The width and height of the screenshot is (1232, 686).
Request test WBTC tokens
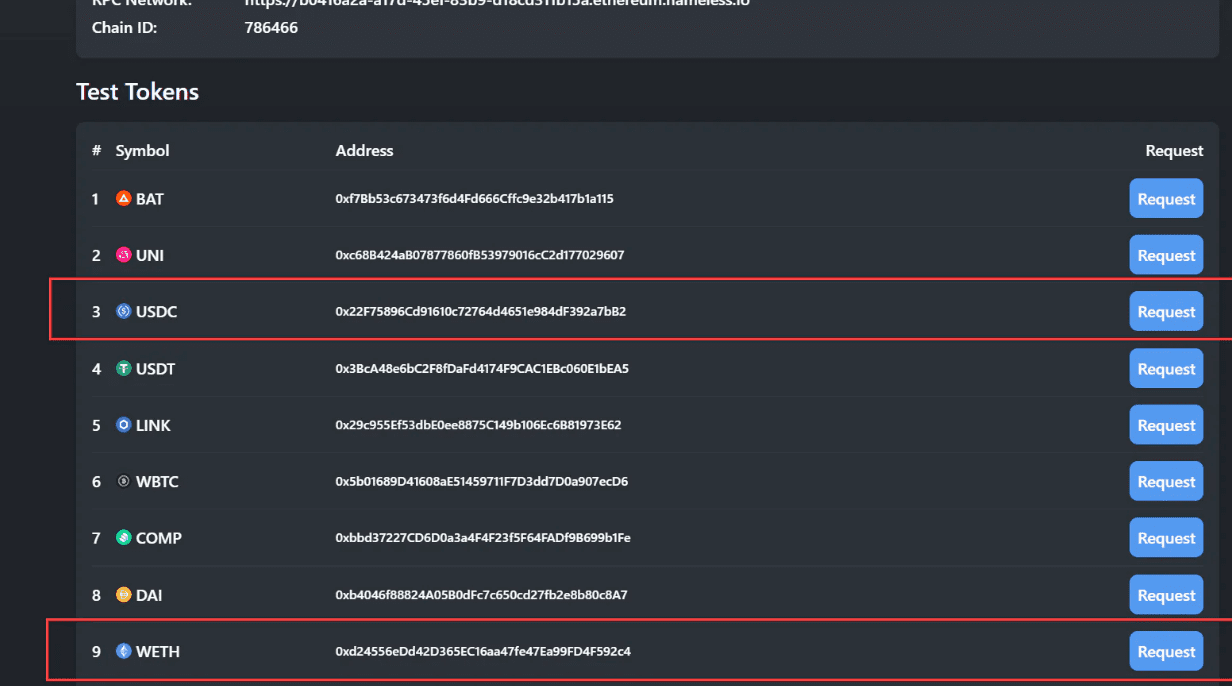click(1166, 481)
